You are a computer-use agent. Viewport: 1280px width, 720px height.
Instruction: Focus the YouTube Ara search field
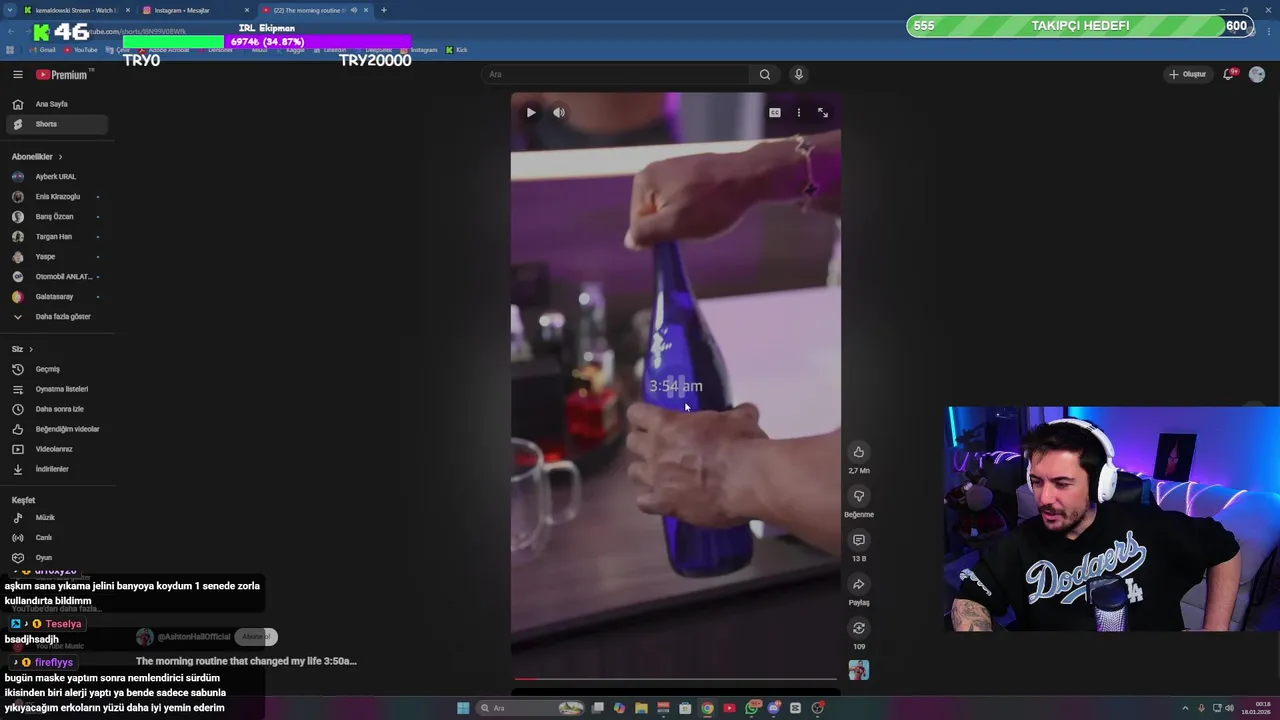tap(616, 74)
